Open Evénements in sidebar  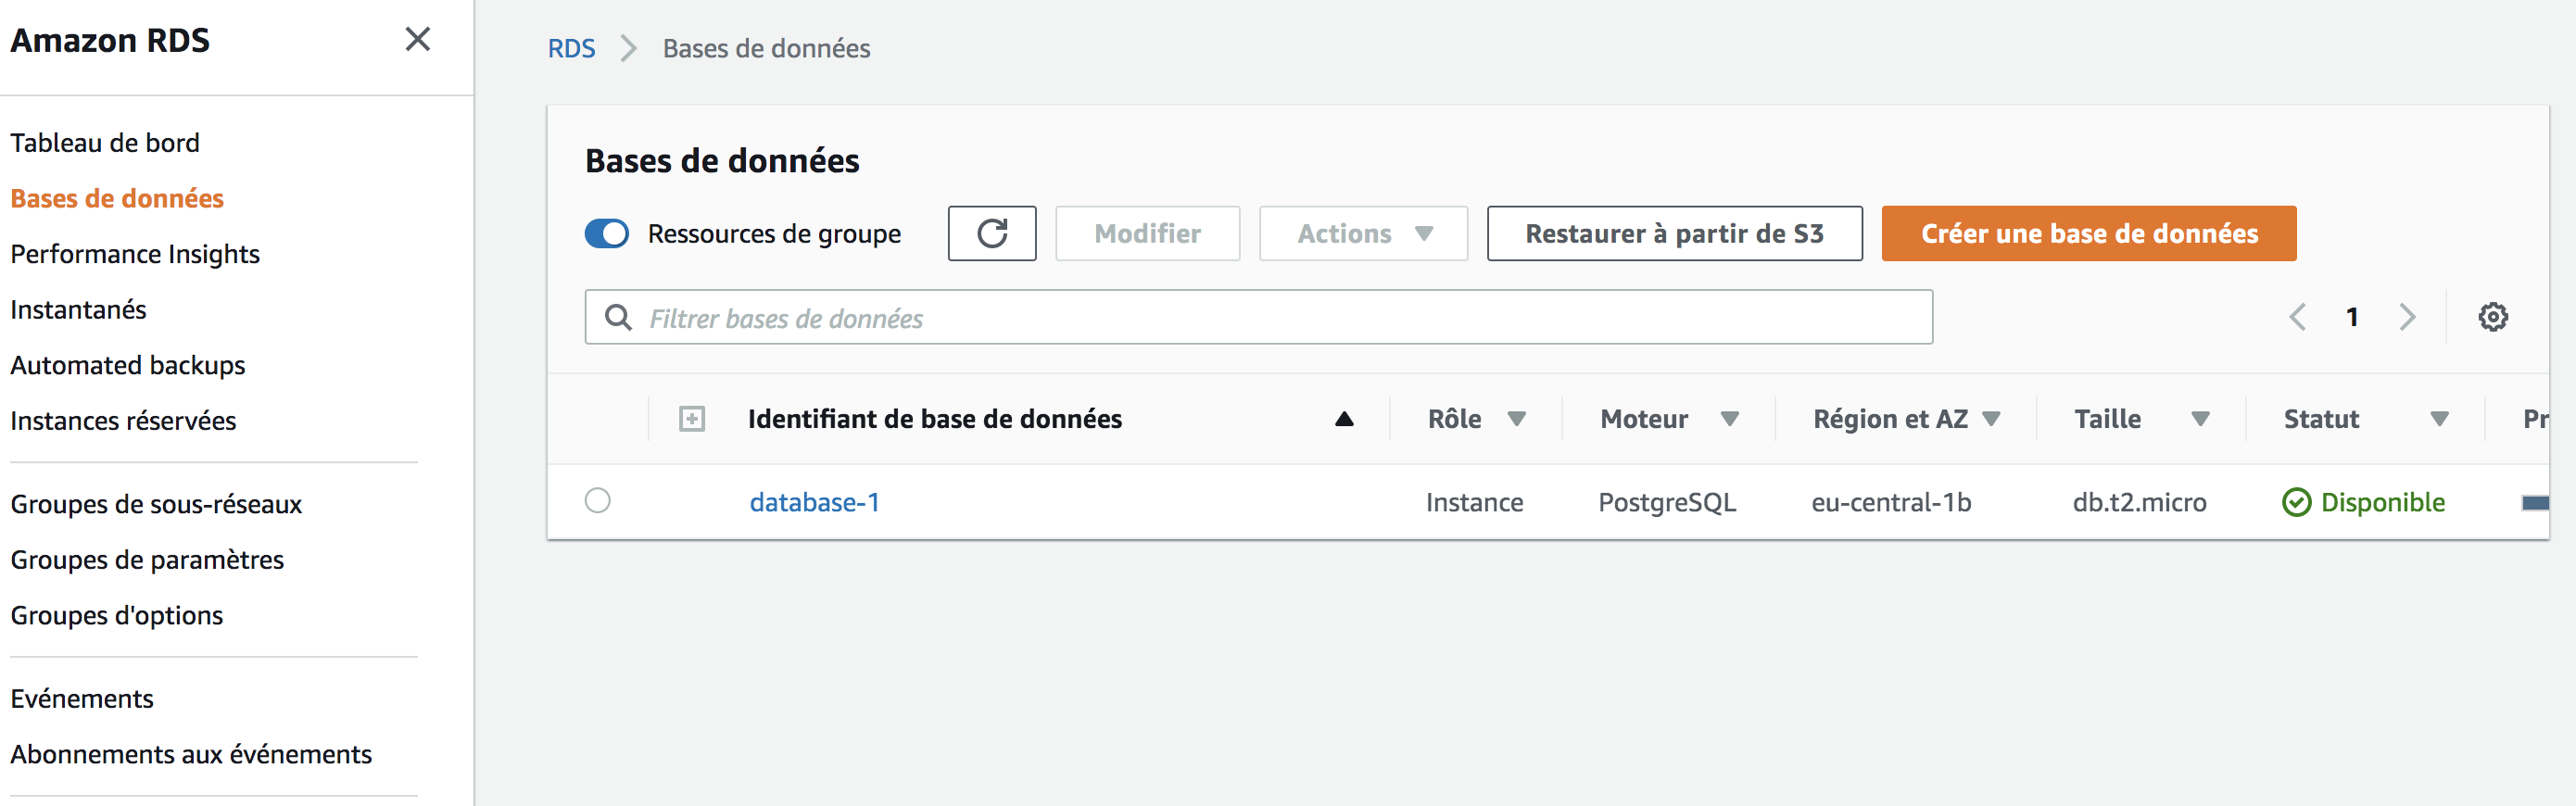82,699
